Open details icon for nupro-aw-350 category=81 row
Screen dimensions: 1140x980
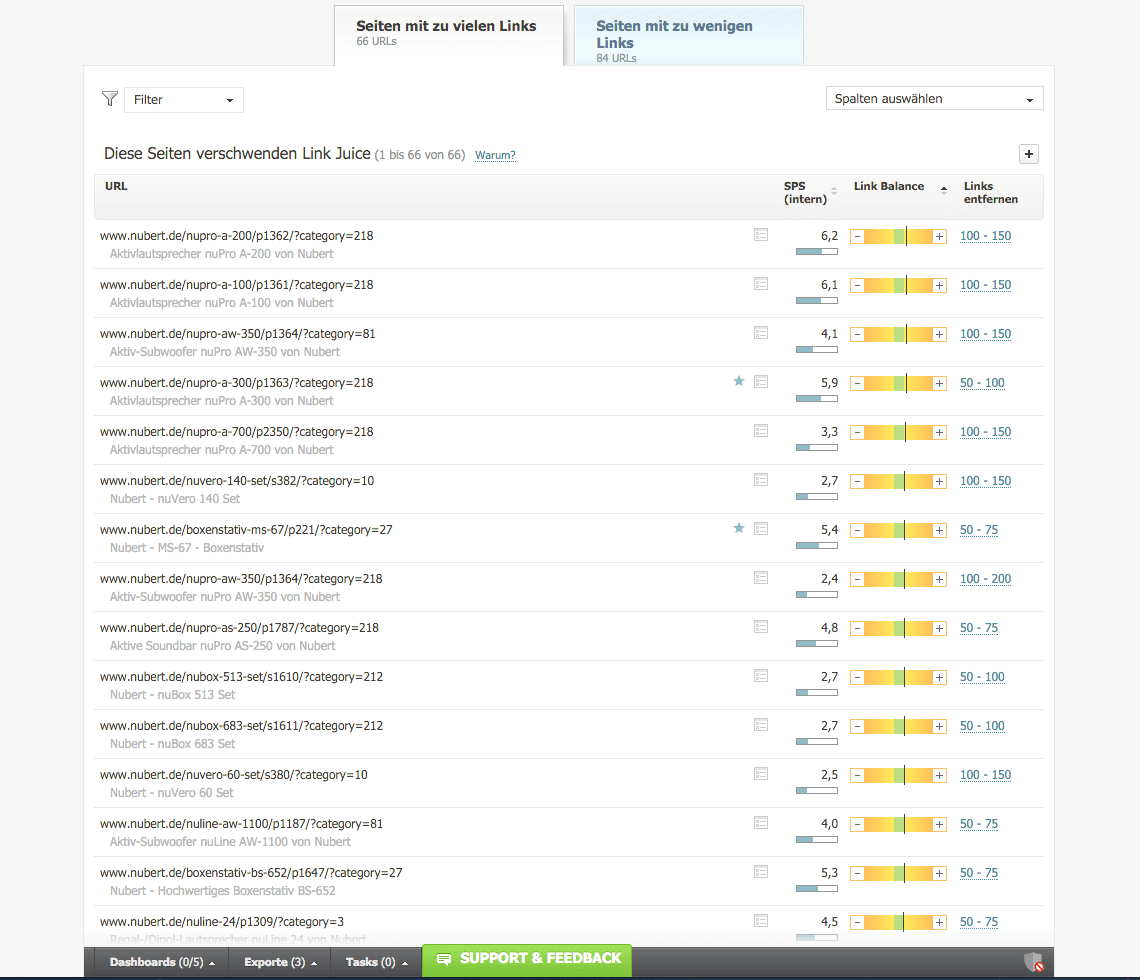point(760,333)
